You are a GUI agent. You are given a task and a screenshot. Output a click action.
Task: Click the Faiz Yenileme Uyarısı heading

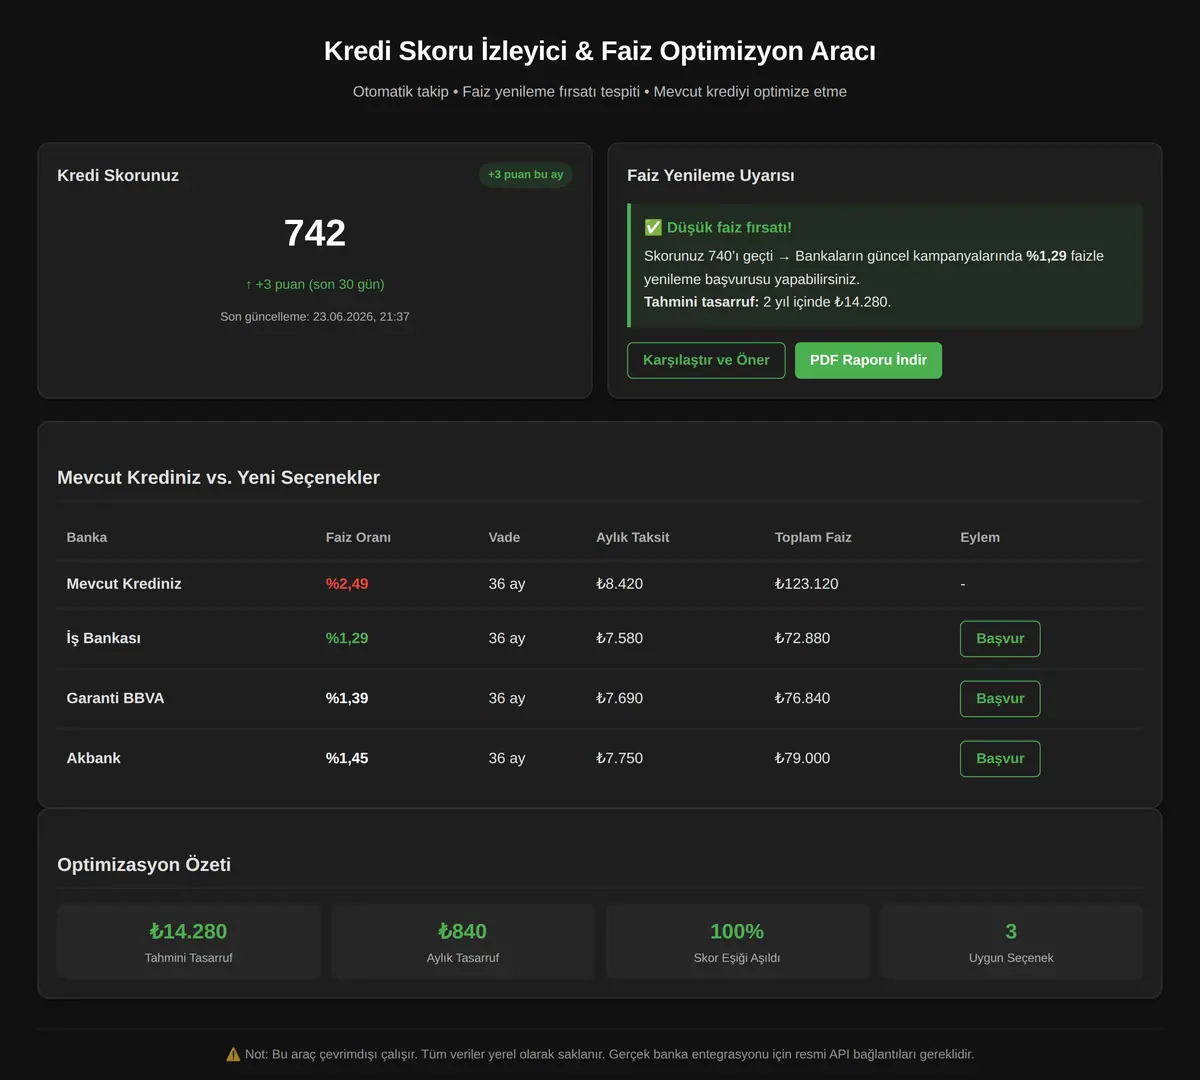point(711,176)
